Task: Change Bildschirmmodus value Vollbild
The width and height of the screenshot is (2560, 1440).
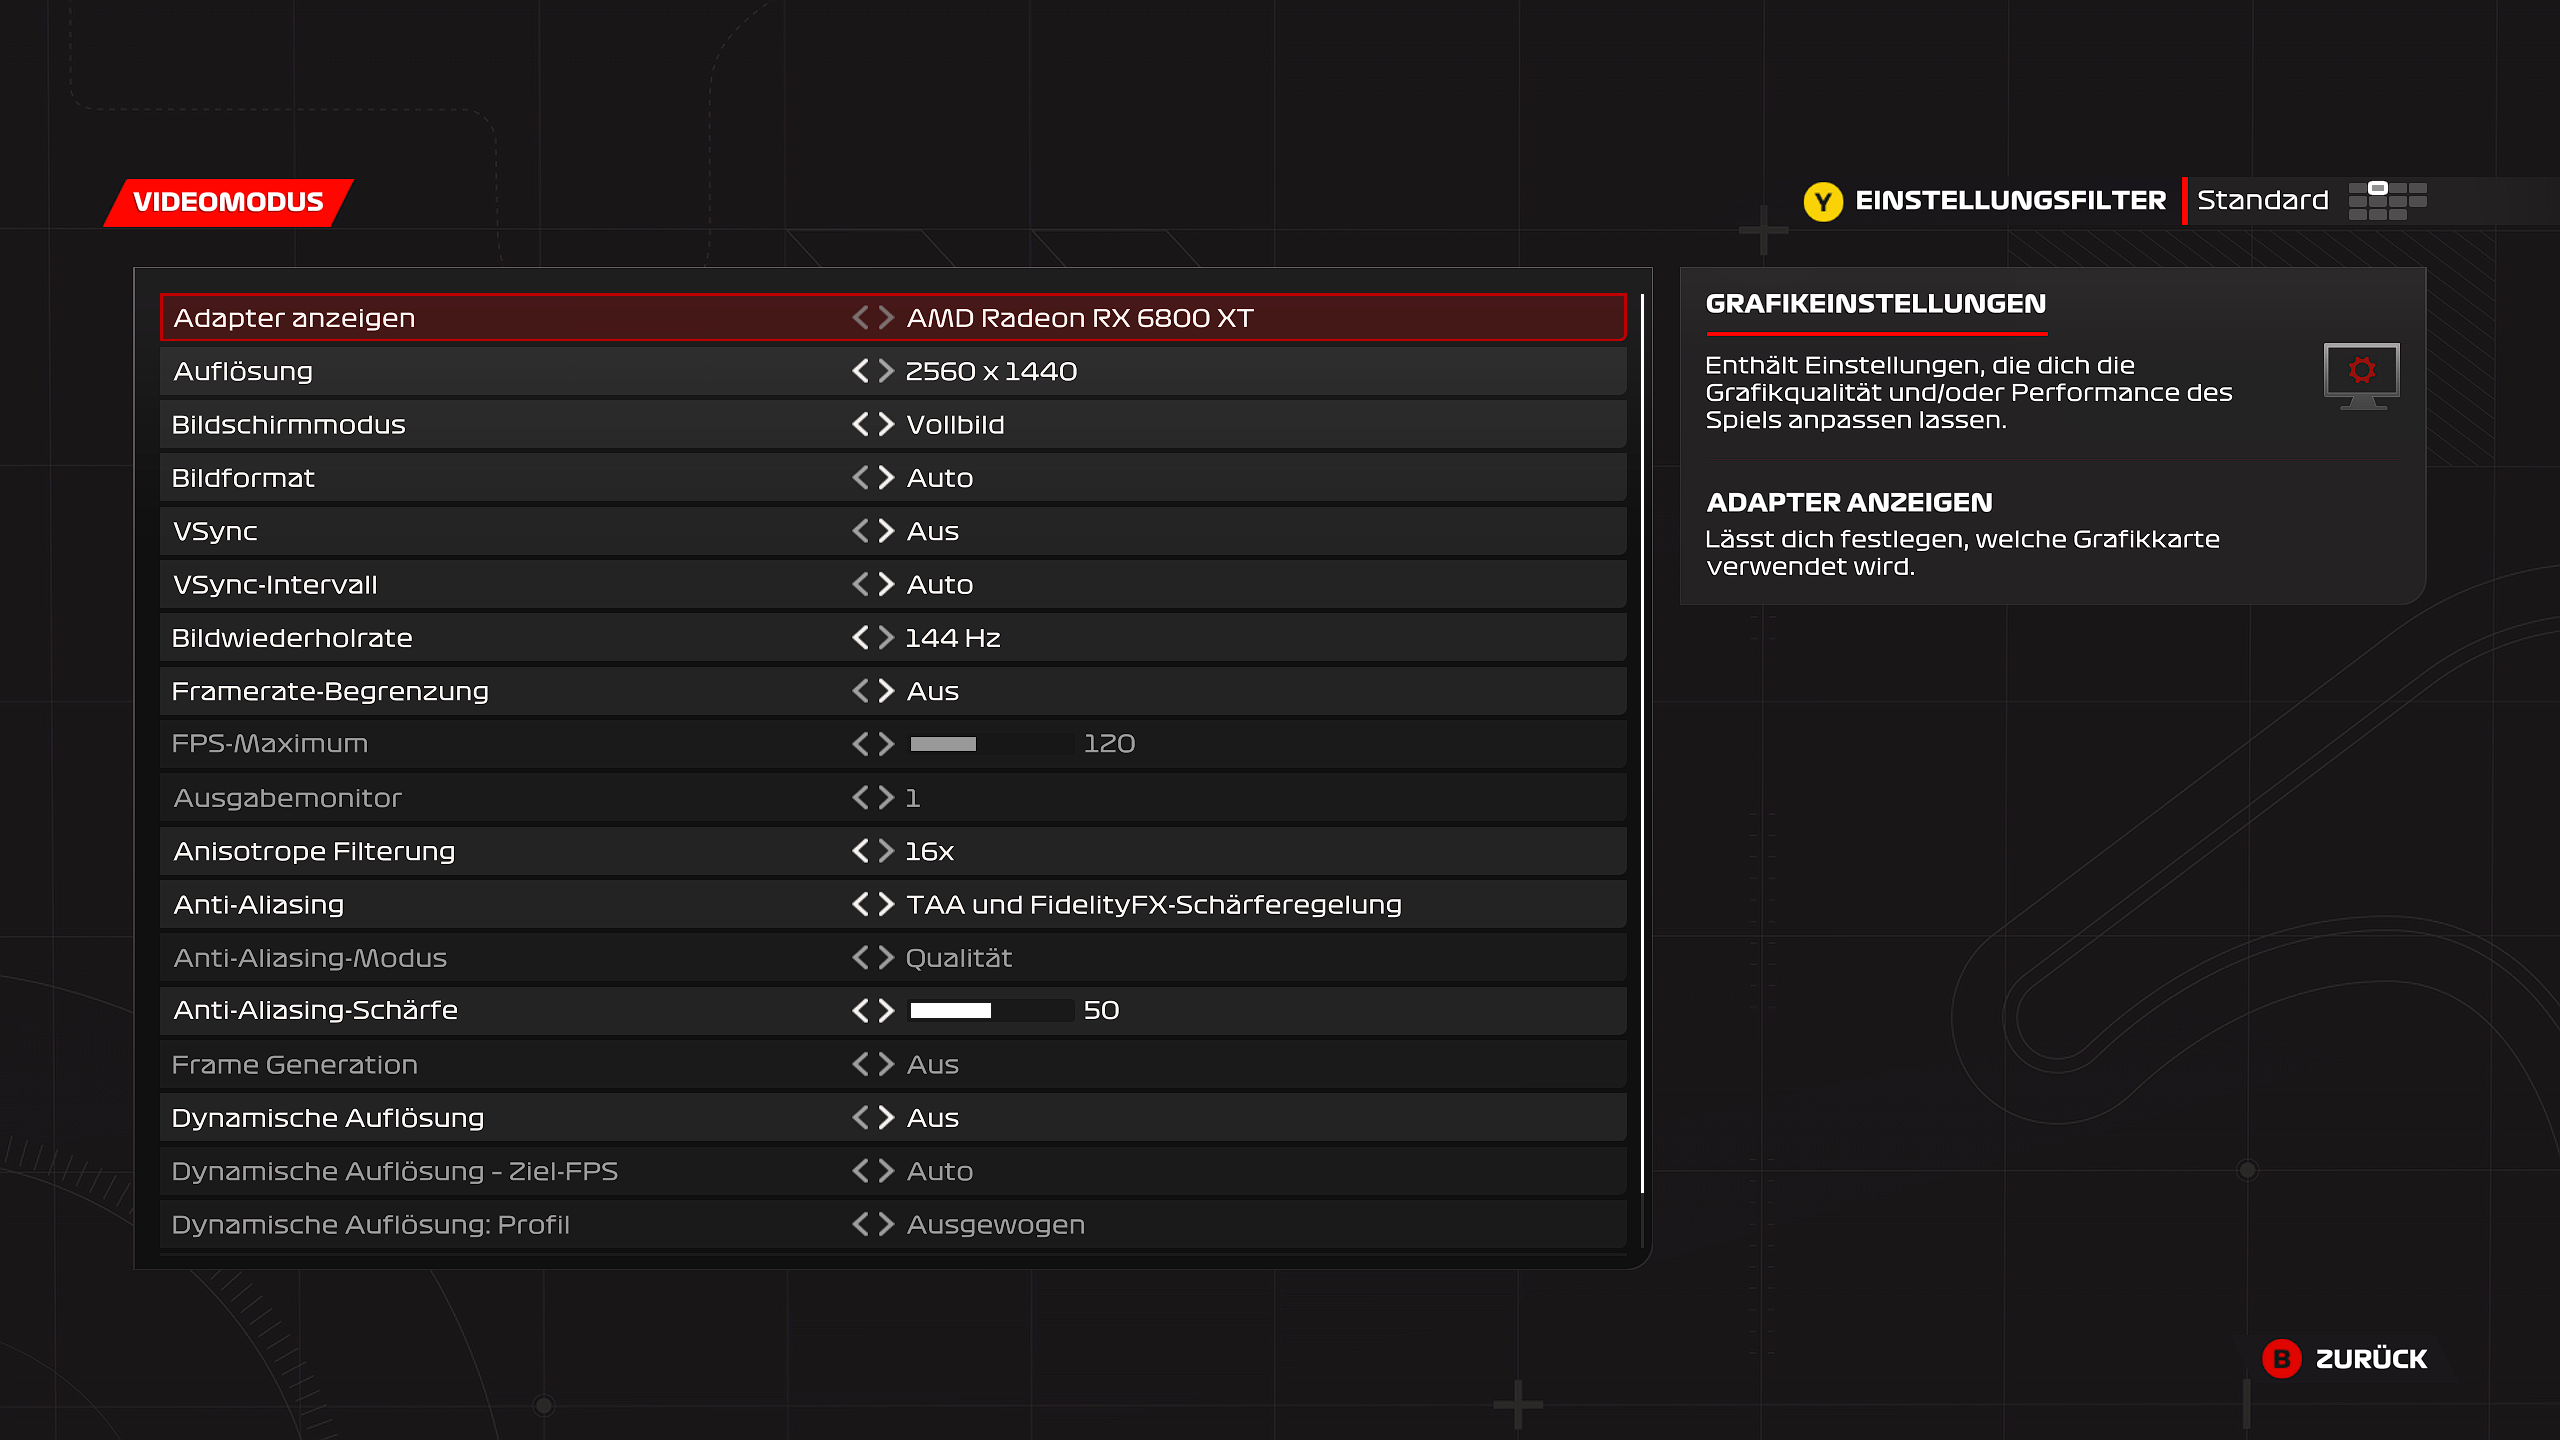Action: [955, 425]
